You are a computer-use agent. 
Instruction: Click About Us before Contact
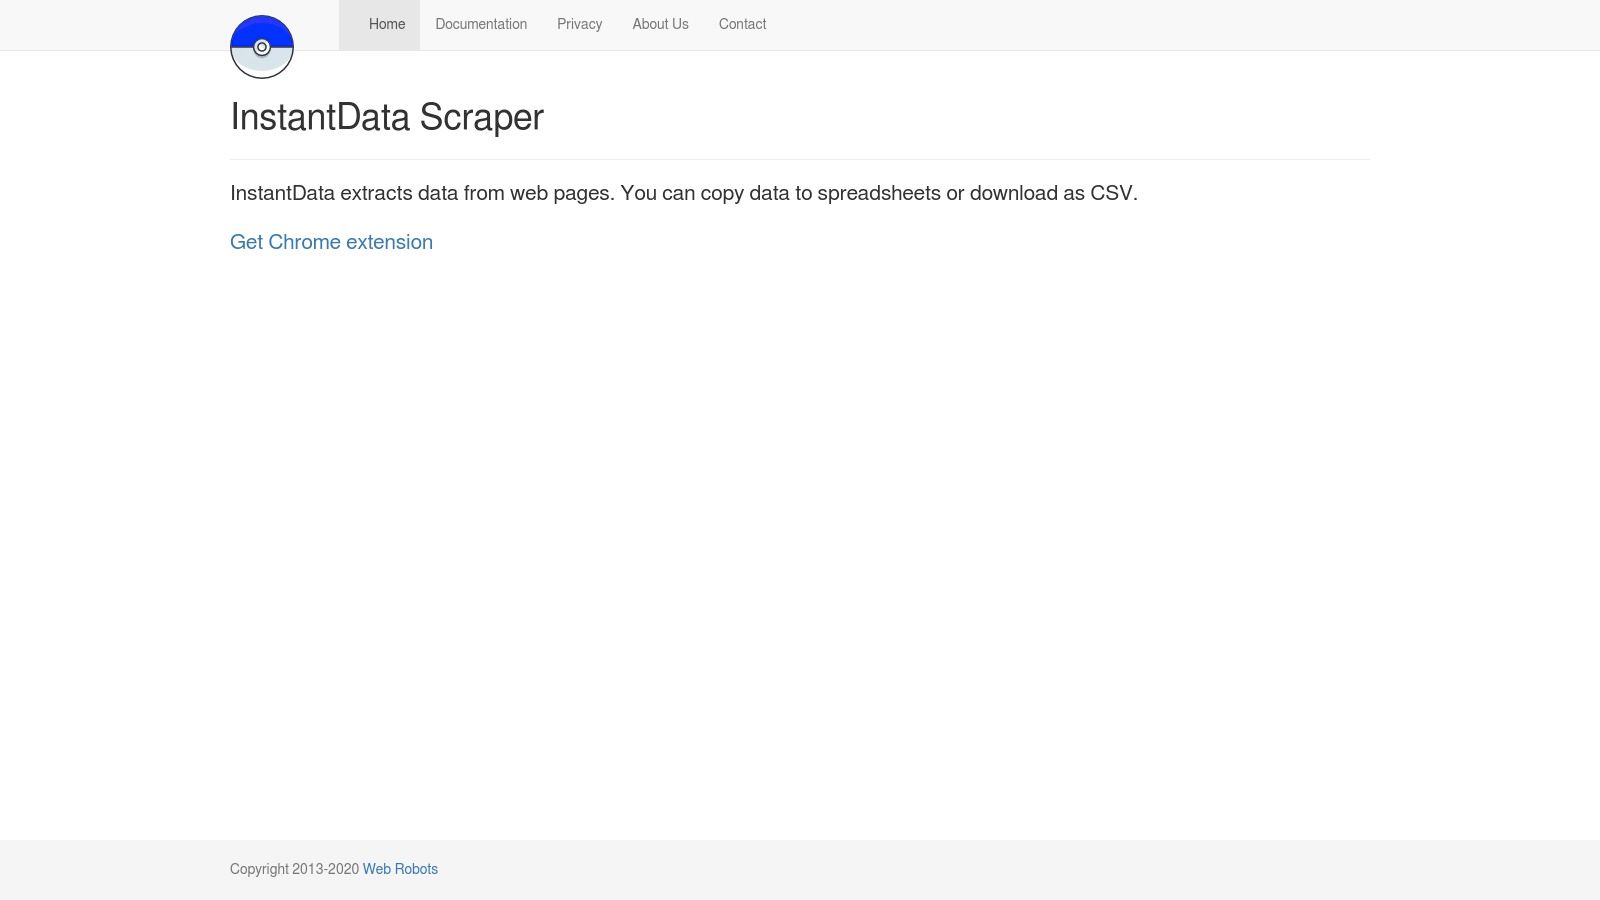[x=660, y=24]
